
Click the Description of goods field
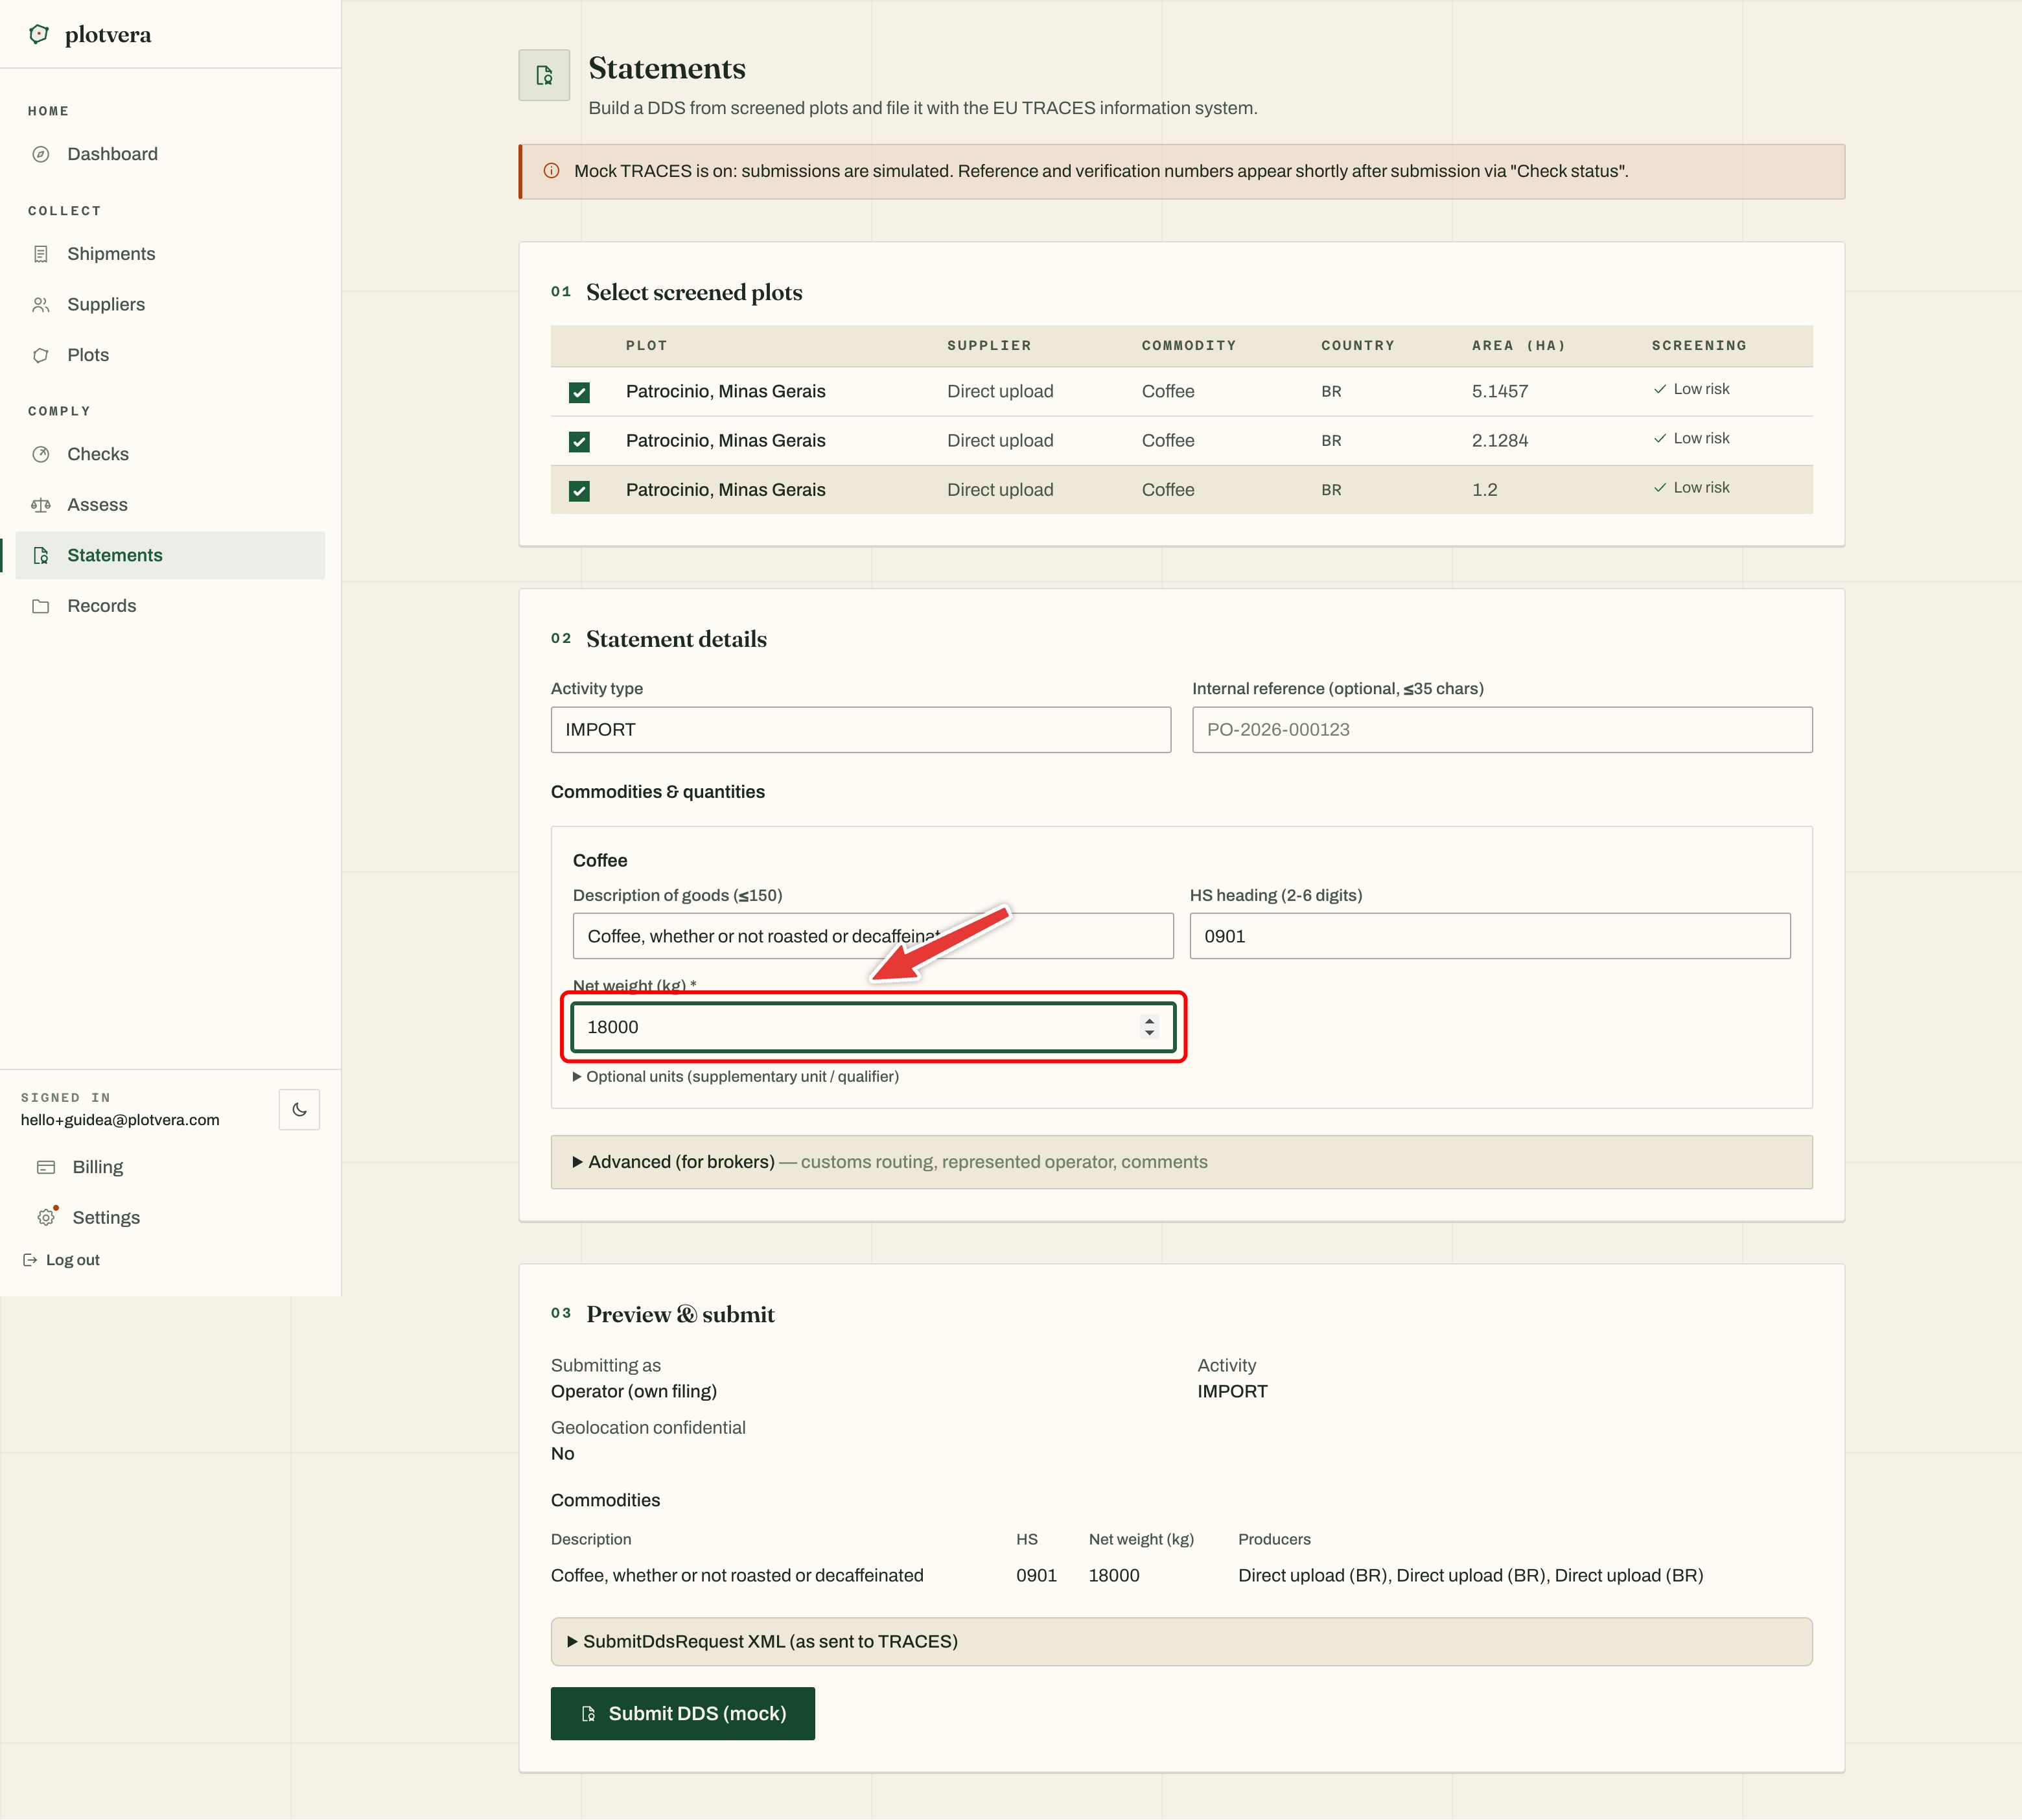(x=873, y=936)
